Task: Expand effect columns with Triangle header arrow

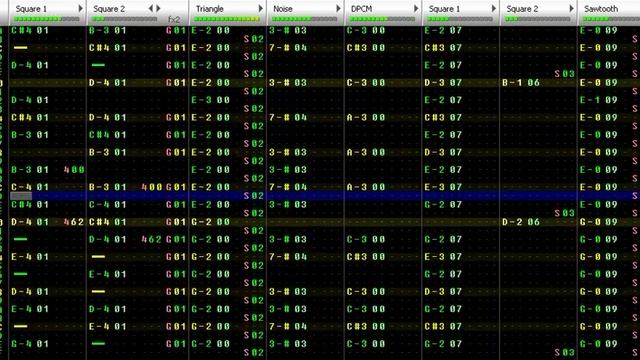Action: [x=260, y=9]
